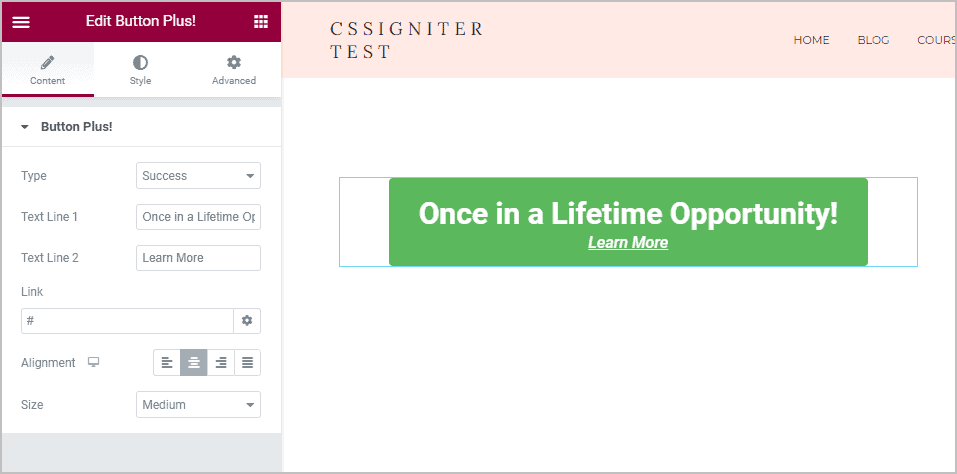
Task: Switch to the Content tab
Action: coord(48,70)
